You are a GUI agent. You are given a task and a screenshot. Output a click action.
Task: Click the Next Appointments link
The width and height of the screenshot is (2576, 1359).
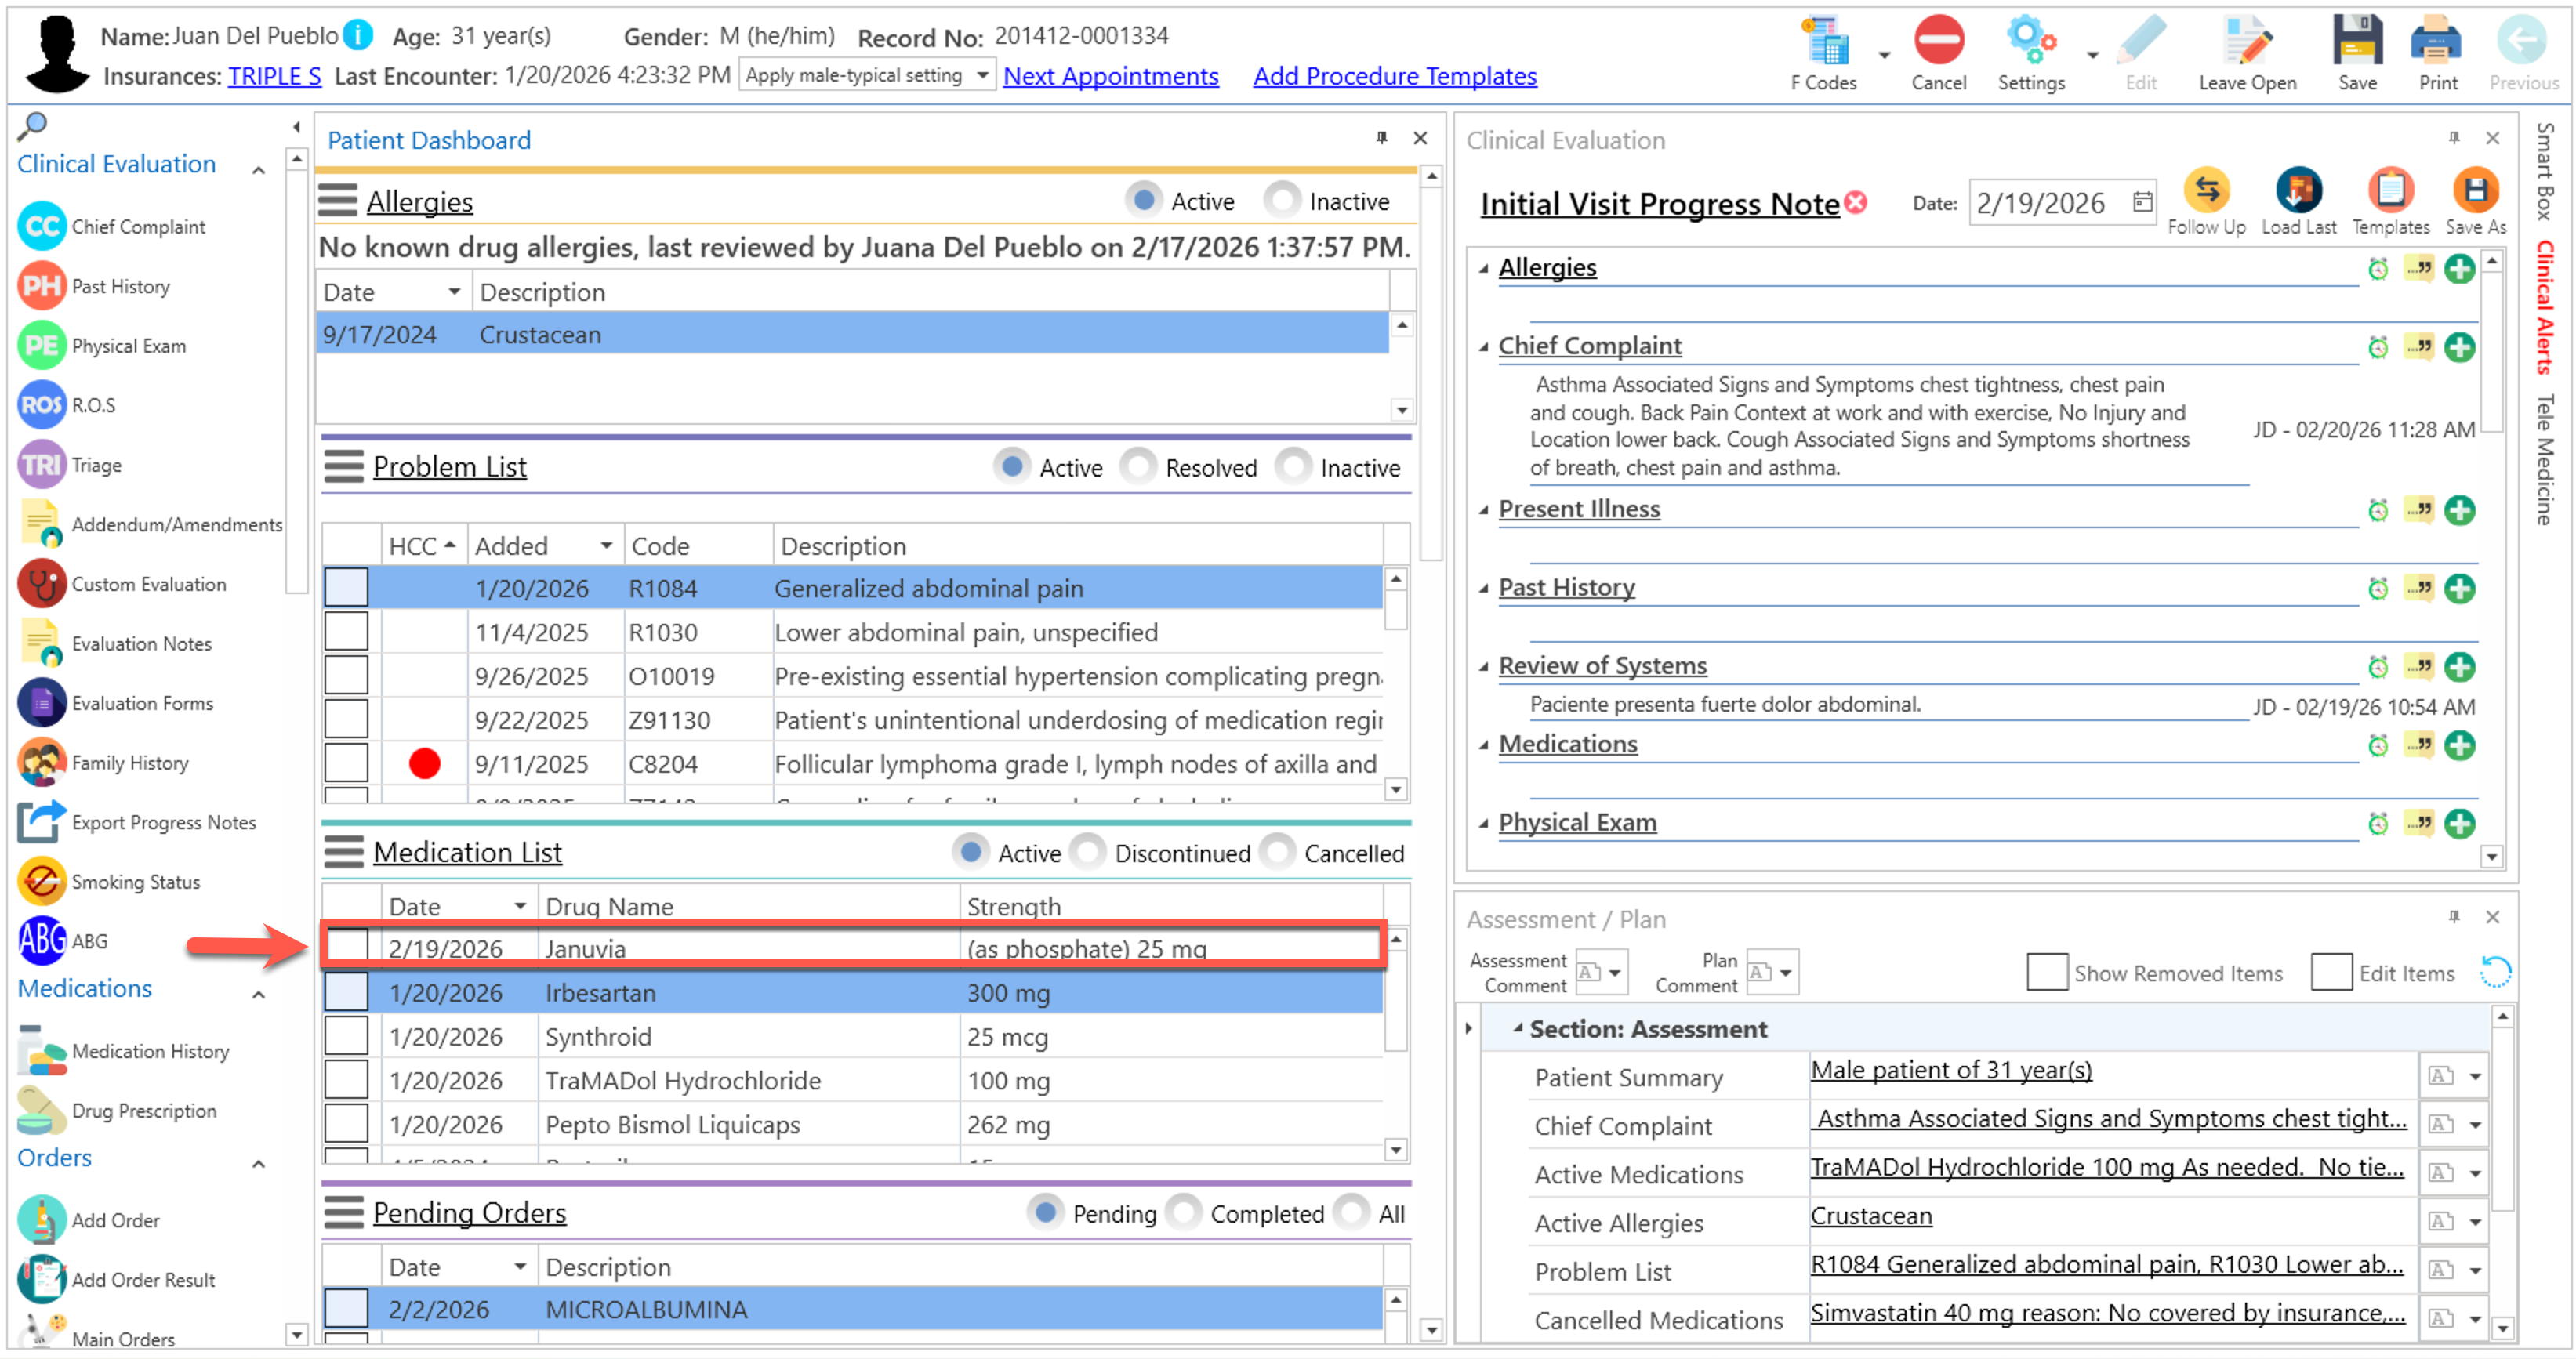(1110, 76)
